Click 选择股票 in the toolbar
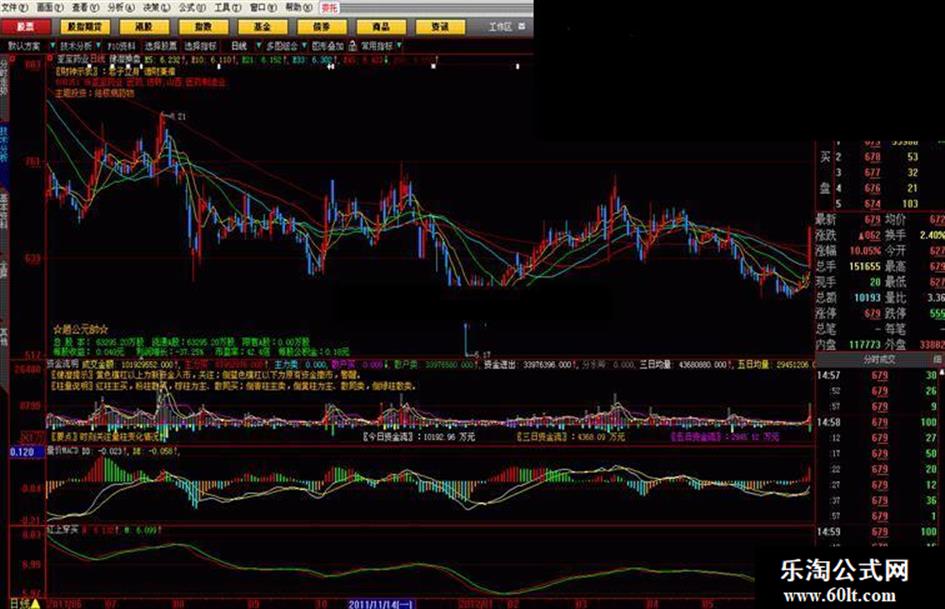Image resolution: width=945 pixels, height=609 pixels. click(x=161, y=46)
